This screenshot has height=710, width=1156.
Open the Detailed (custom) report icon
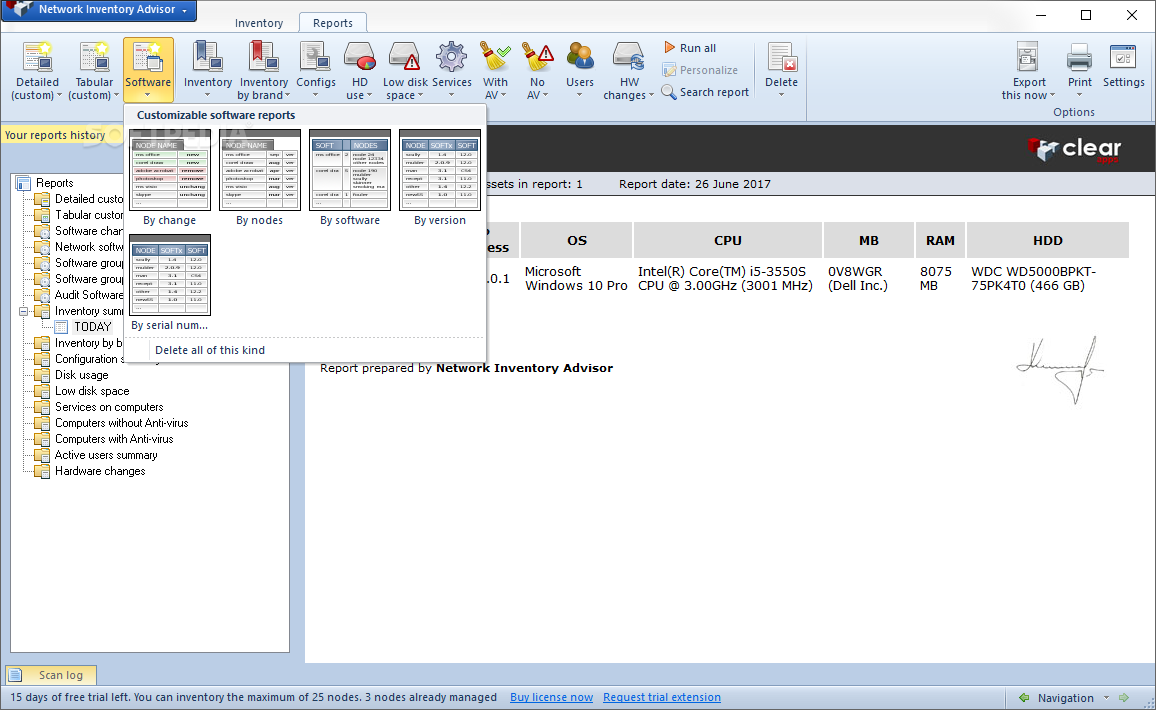[37, 57]
